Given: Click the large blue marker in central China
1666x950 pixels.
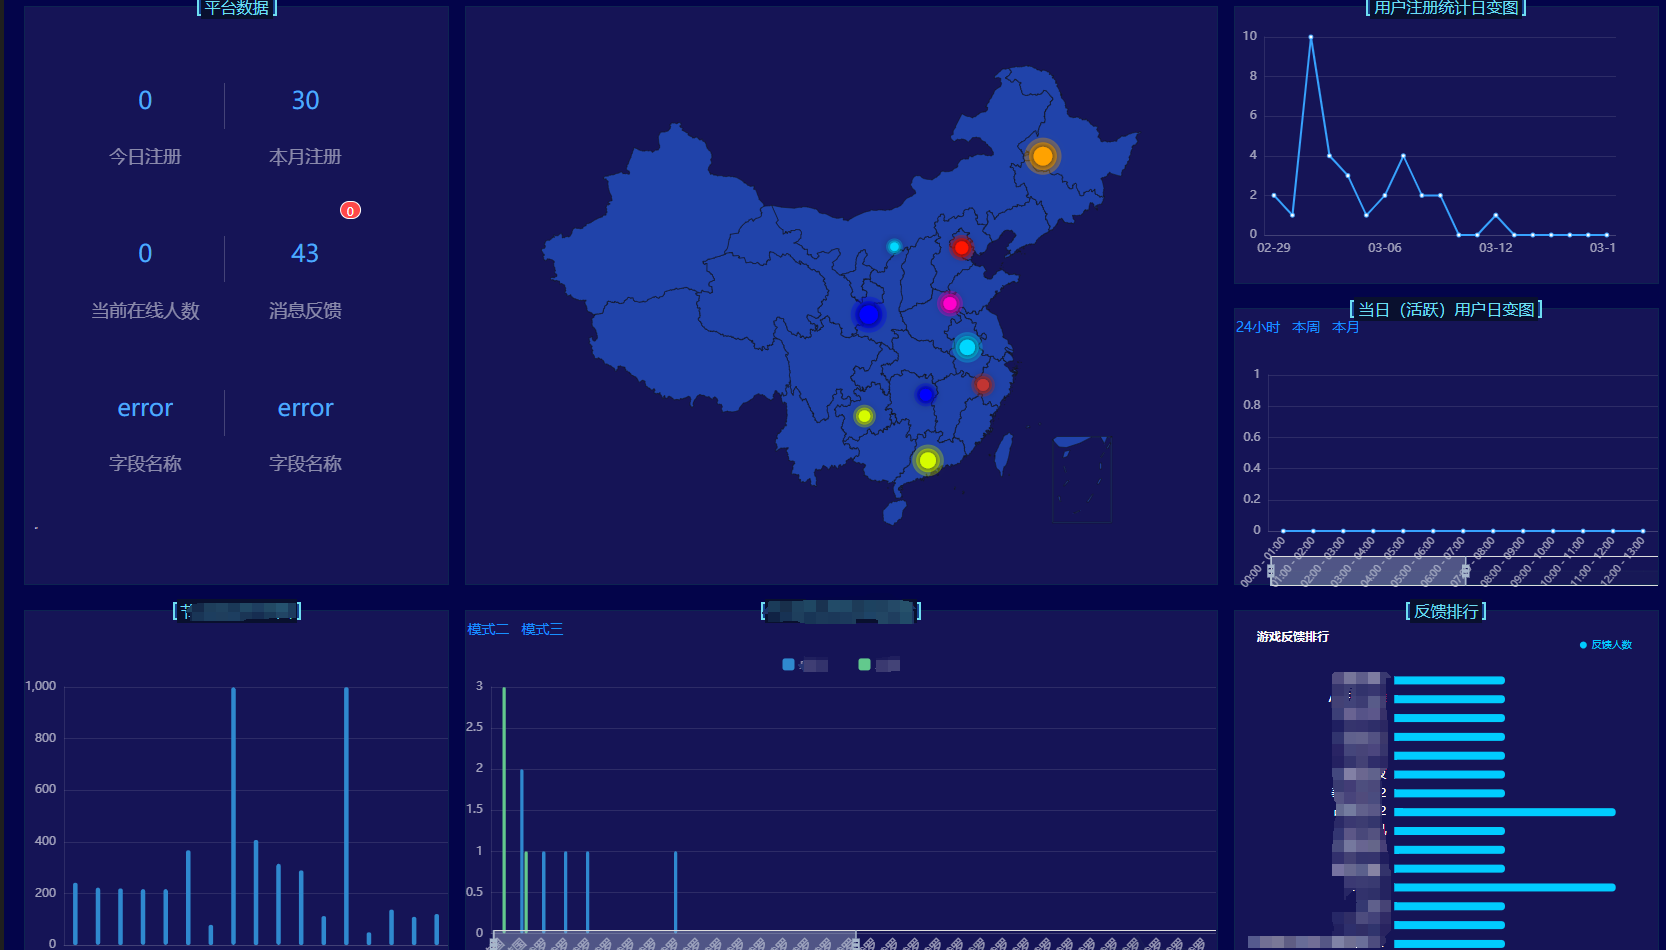Looking at the screenshot, I should click(x=868, y=315).
